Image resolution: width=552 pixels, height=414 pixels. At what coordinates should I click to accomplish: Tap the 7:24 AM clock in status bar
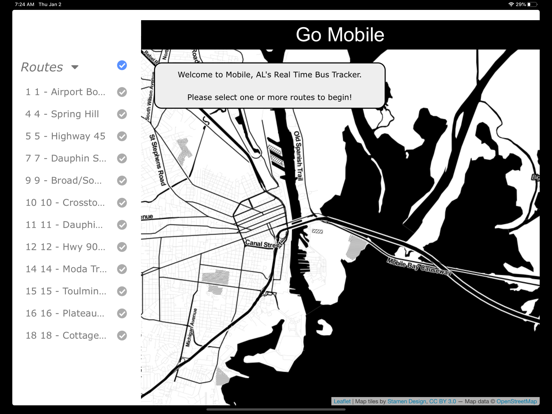(x=25, y=4)
